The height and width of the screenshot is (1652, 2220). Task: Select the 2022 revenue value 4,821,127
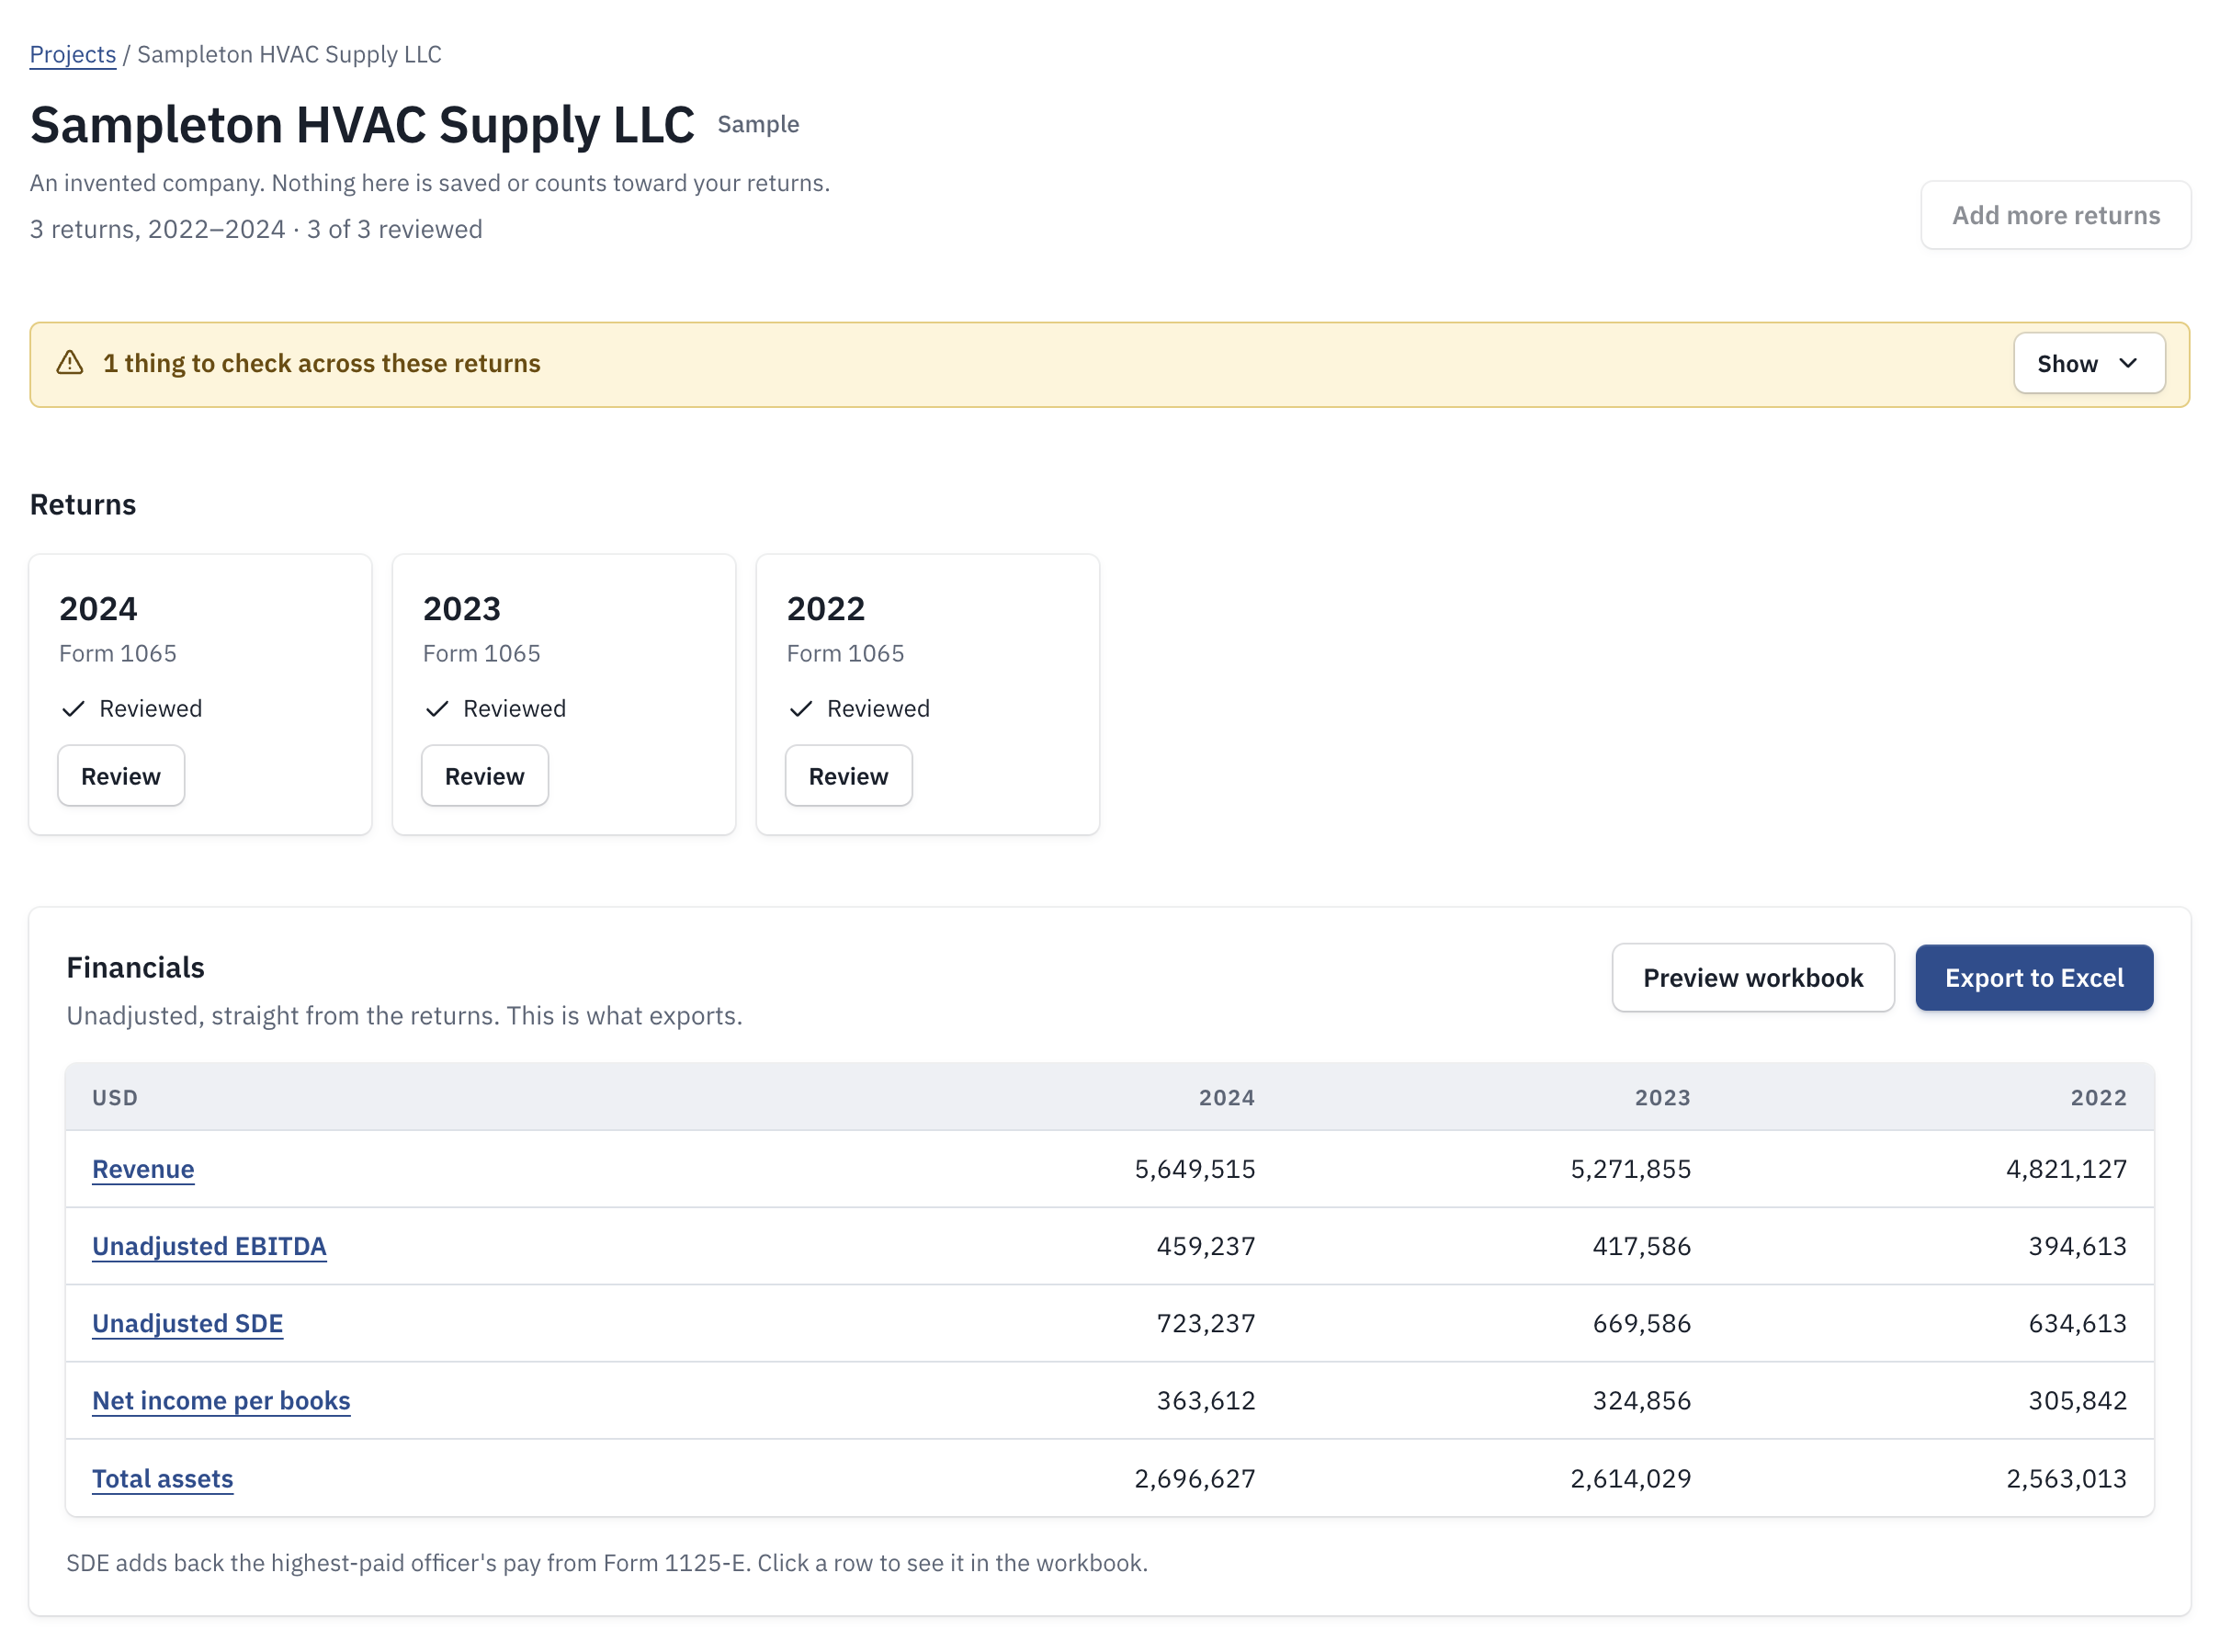pos(2066,1168)
